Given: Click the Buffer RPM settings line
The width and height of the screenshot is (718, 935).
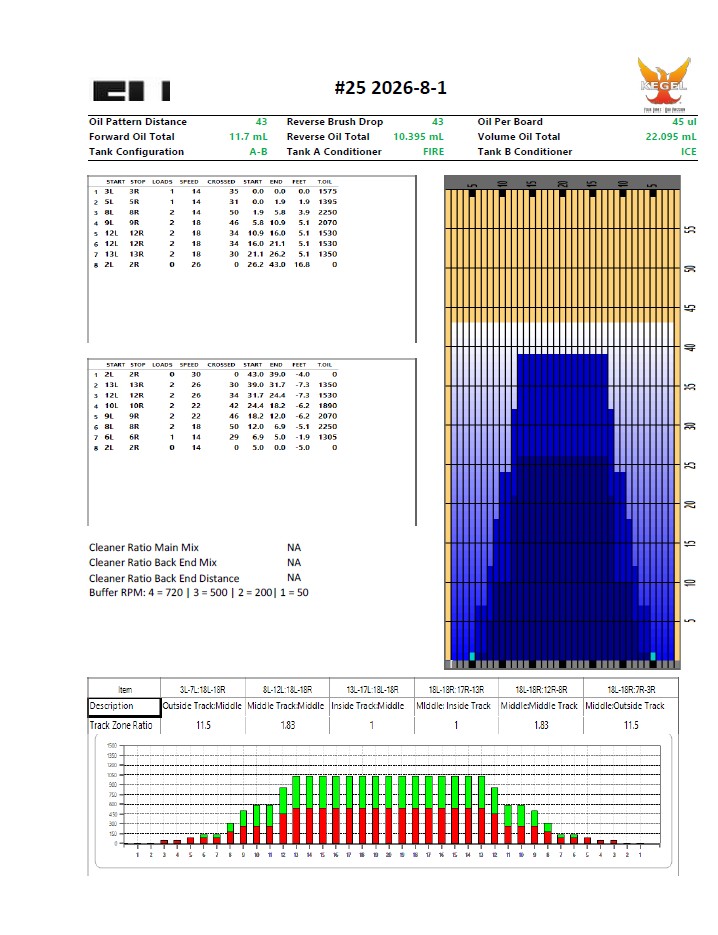Looking at the screenshot, I should tap(199, 593).
